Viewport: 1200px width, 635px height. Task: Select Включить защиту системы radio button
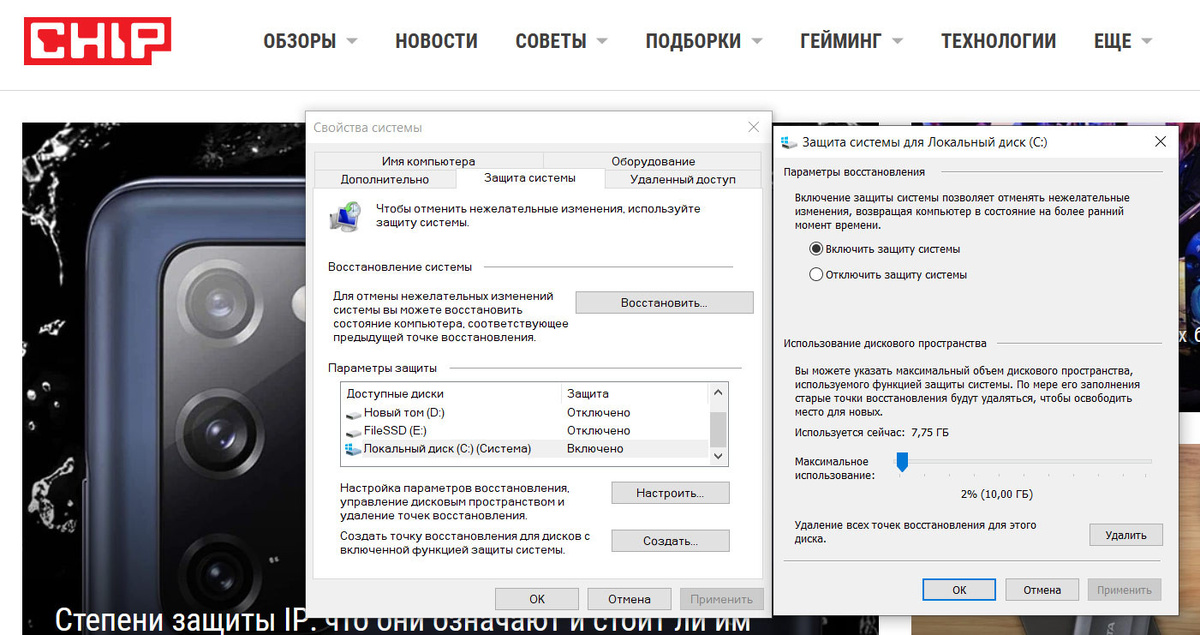[816, 249]
